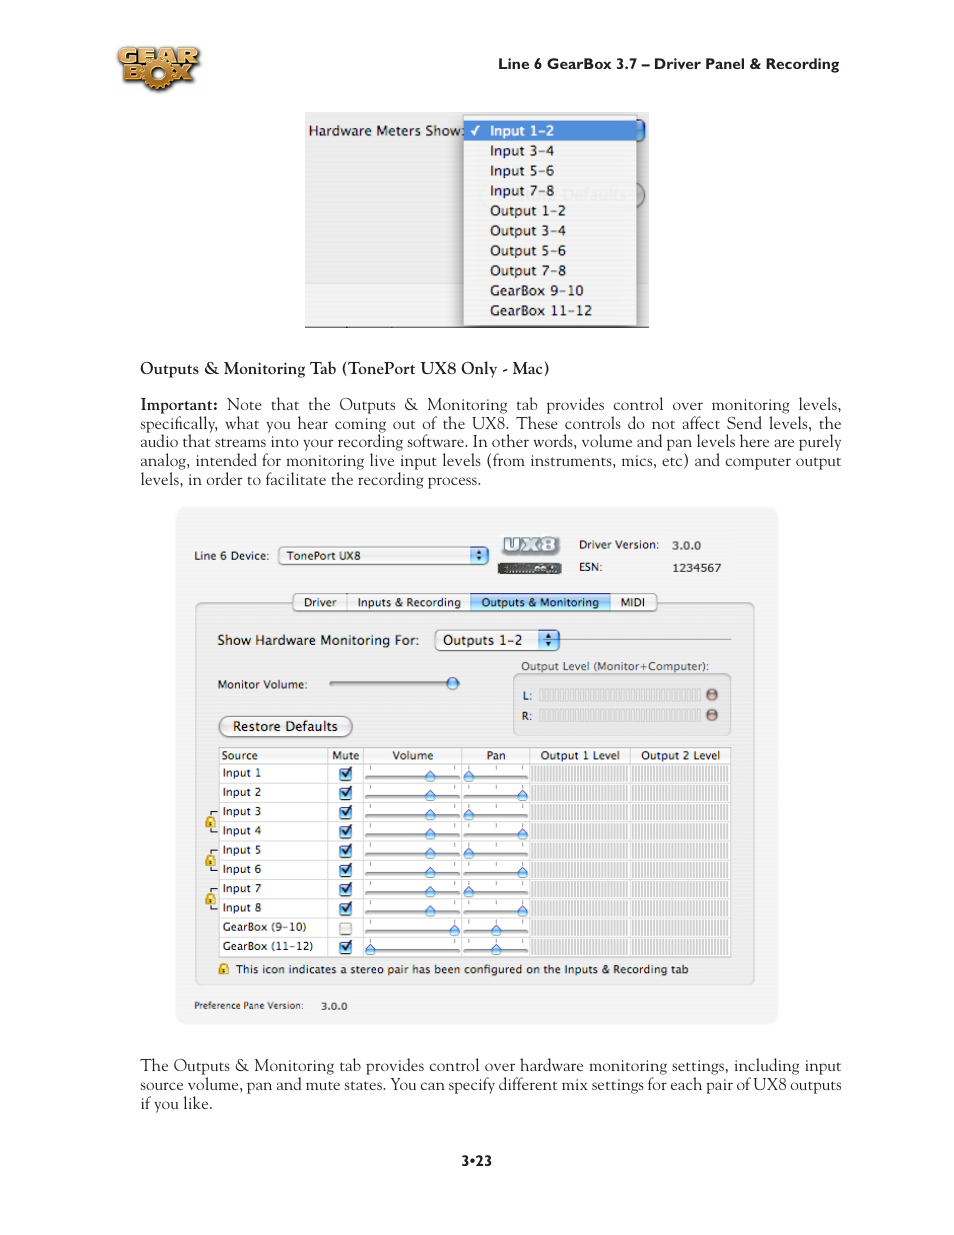Choose Output 1-2 in meters menu
954x1235 pixels.
pyautogui.click(x=550, y=211)
